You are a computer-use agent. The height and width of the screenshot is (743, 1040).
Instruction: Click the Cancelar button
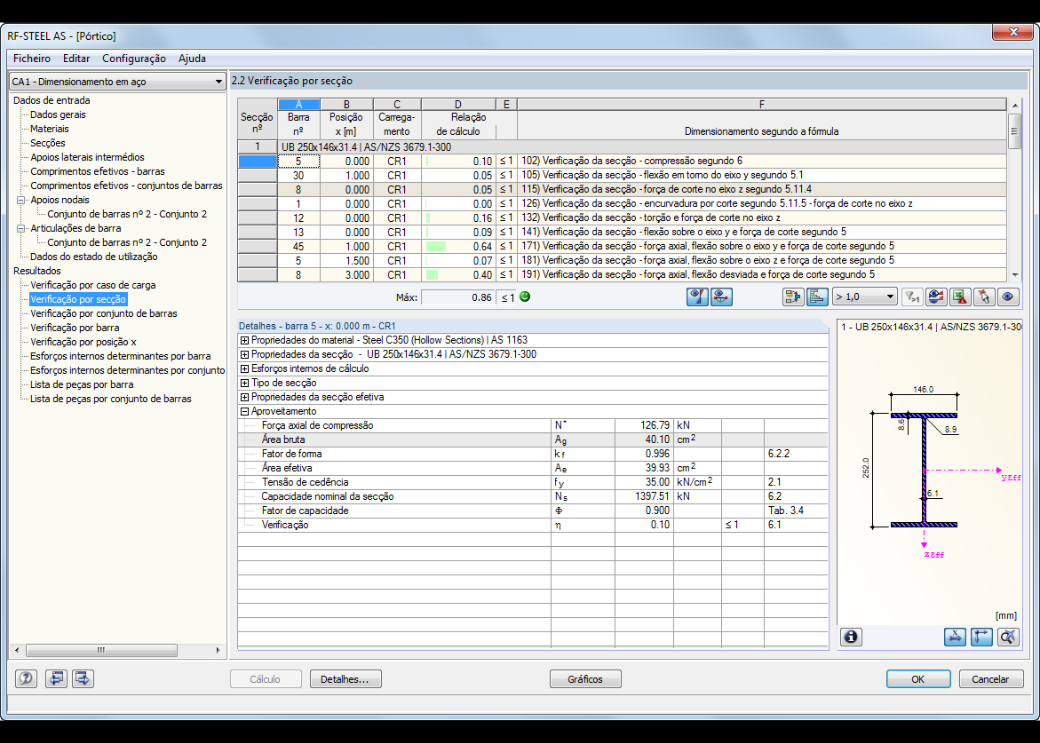[990, 679]
